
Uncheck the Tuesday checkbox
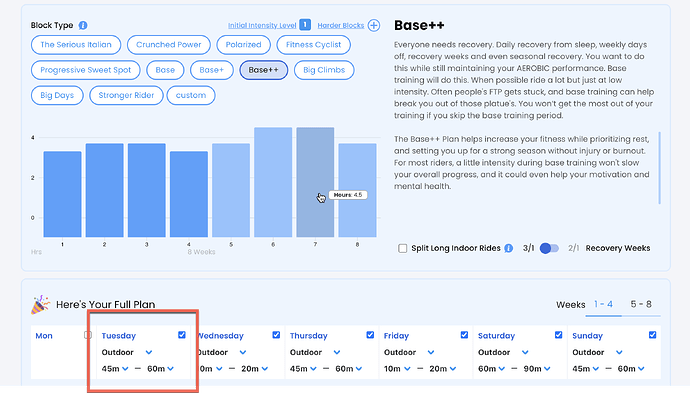point(182,335)
